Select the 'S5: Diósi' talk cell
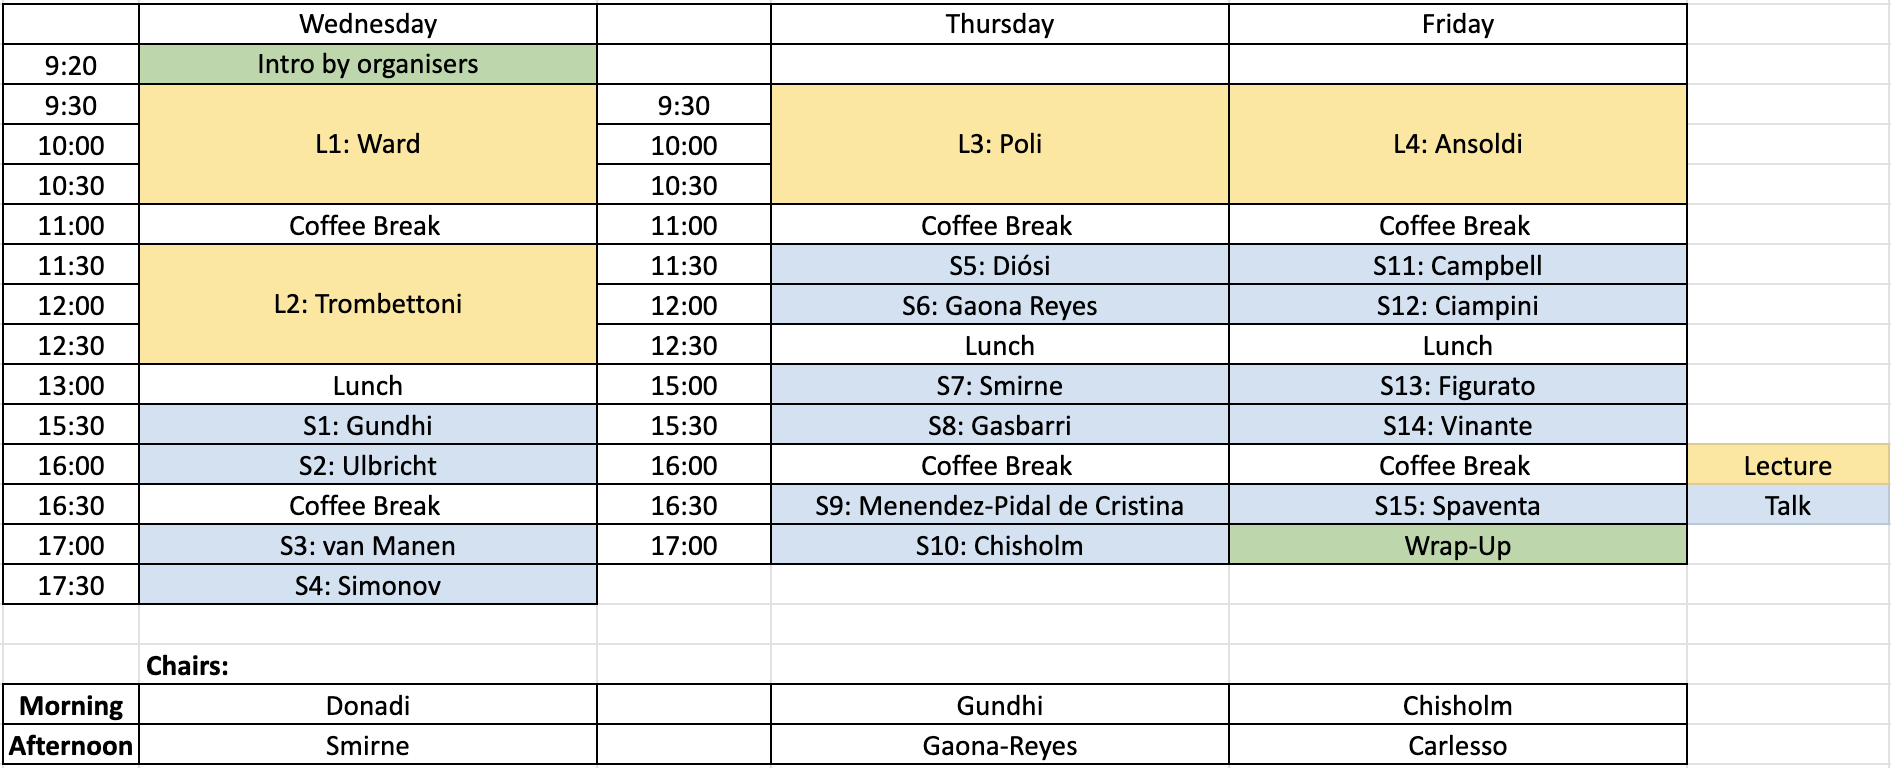1891x768 pixels. (x=1000, y=265)
